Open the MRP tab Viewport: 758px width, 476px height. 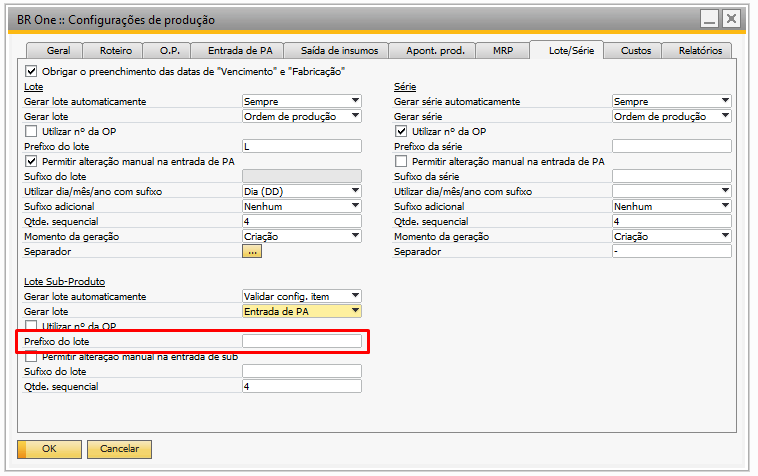pyautogui.click(x=503, y=50)
